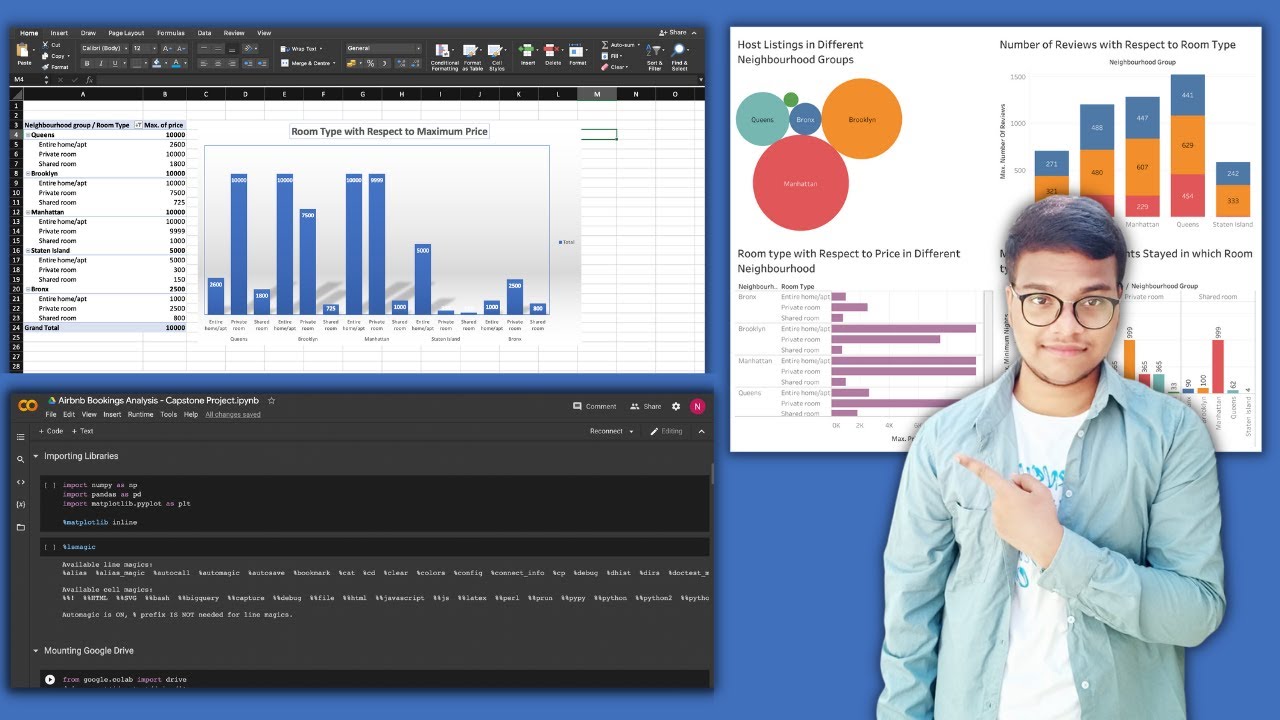
Task: Click the + Text button
Action: coord(83,431)
